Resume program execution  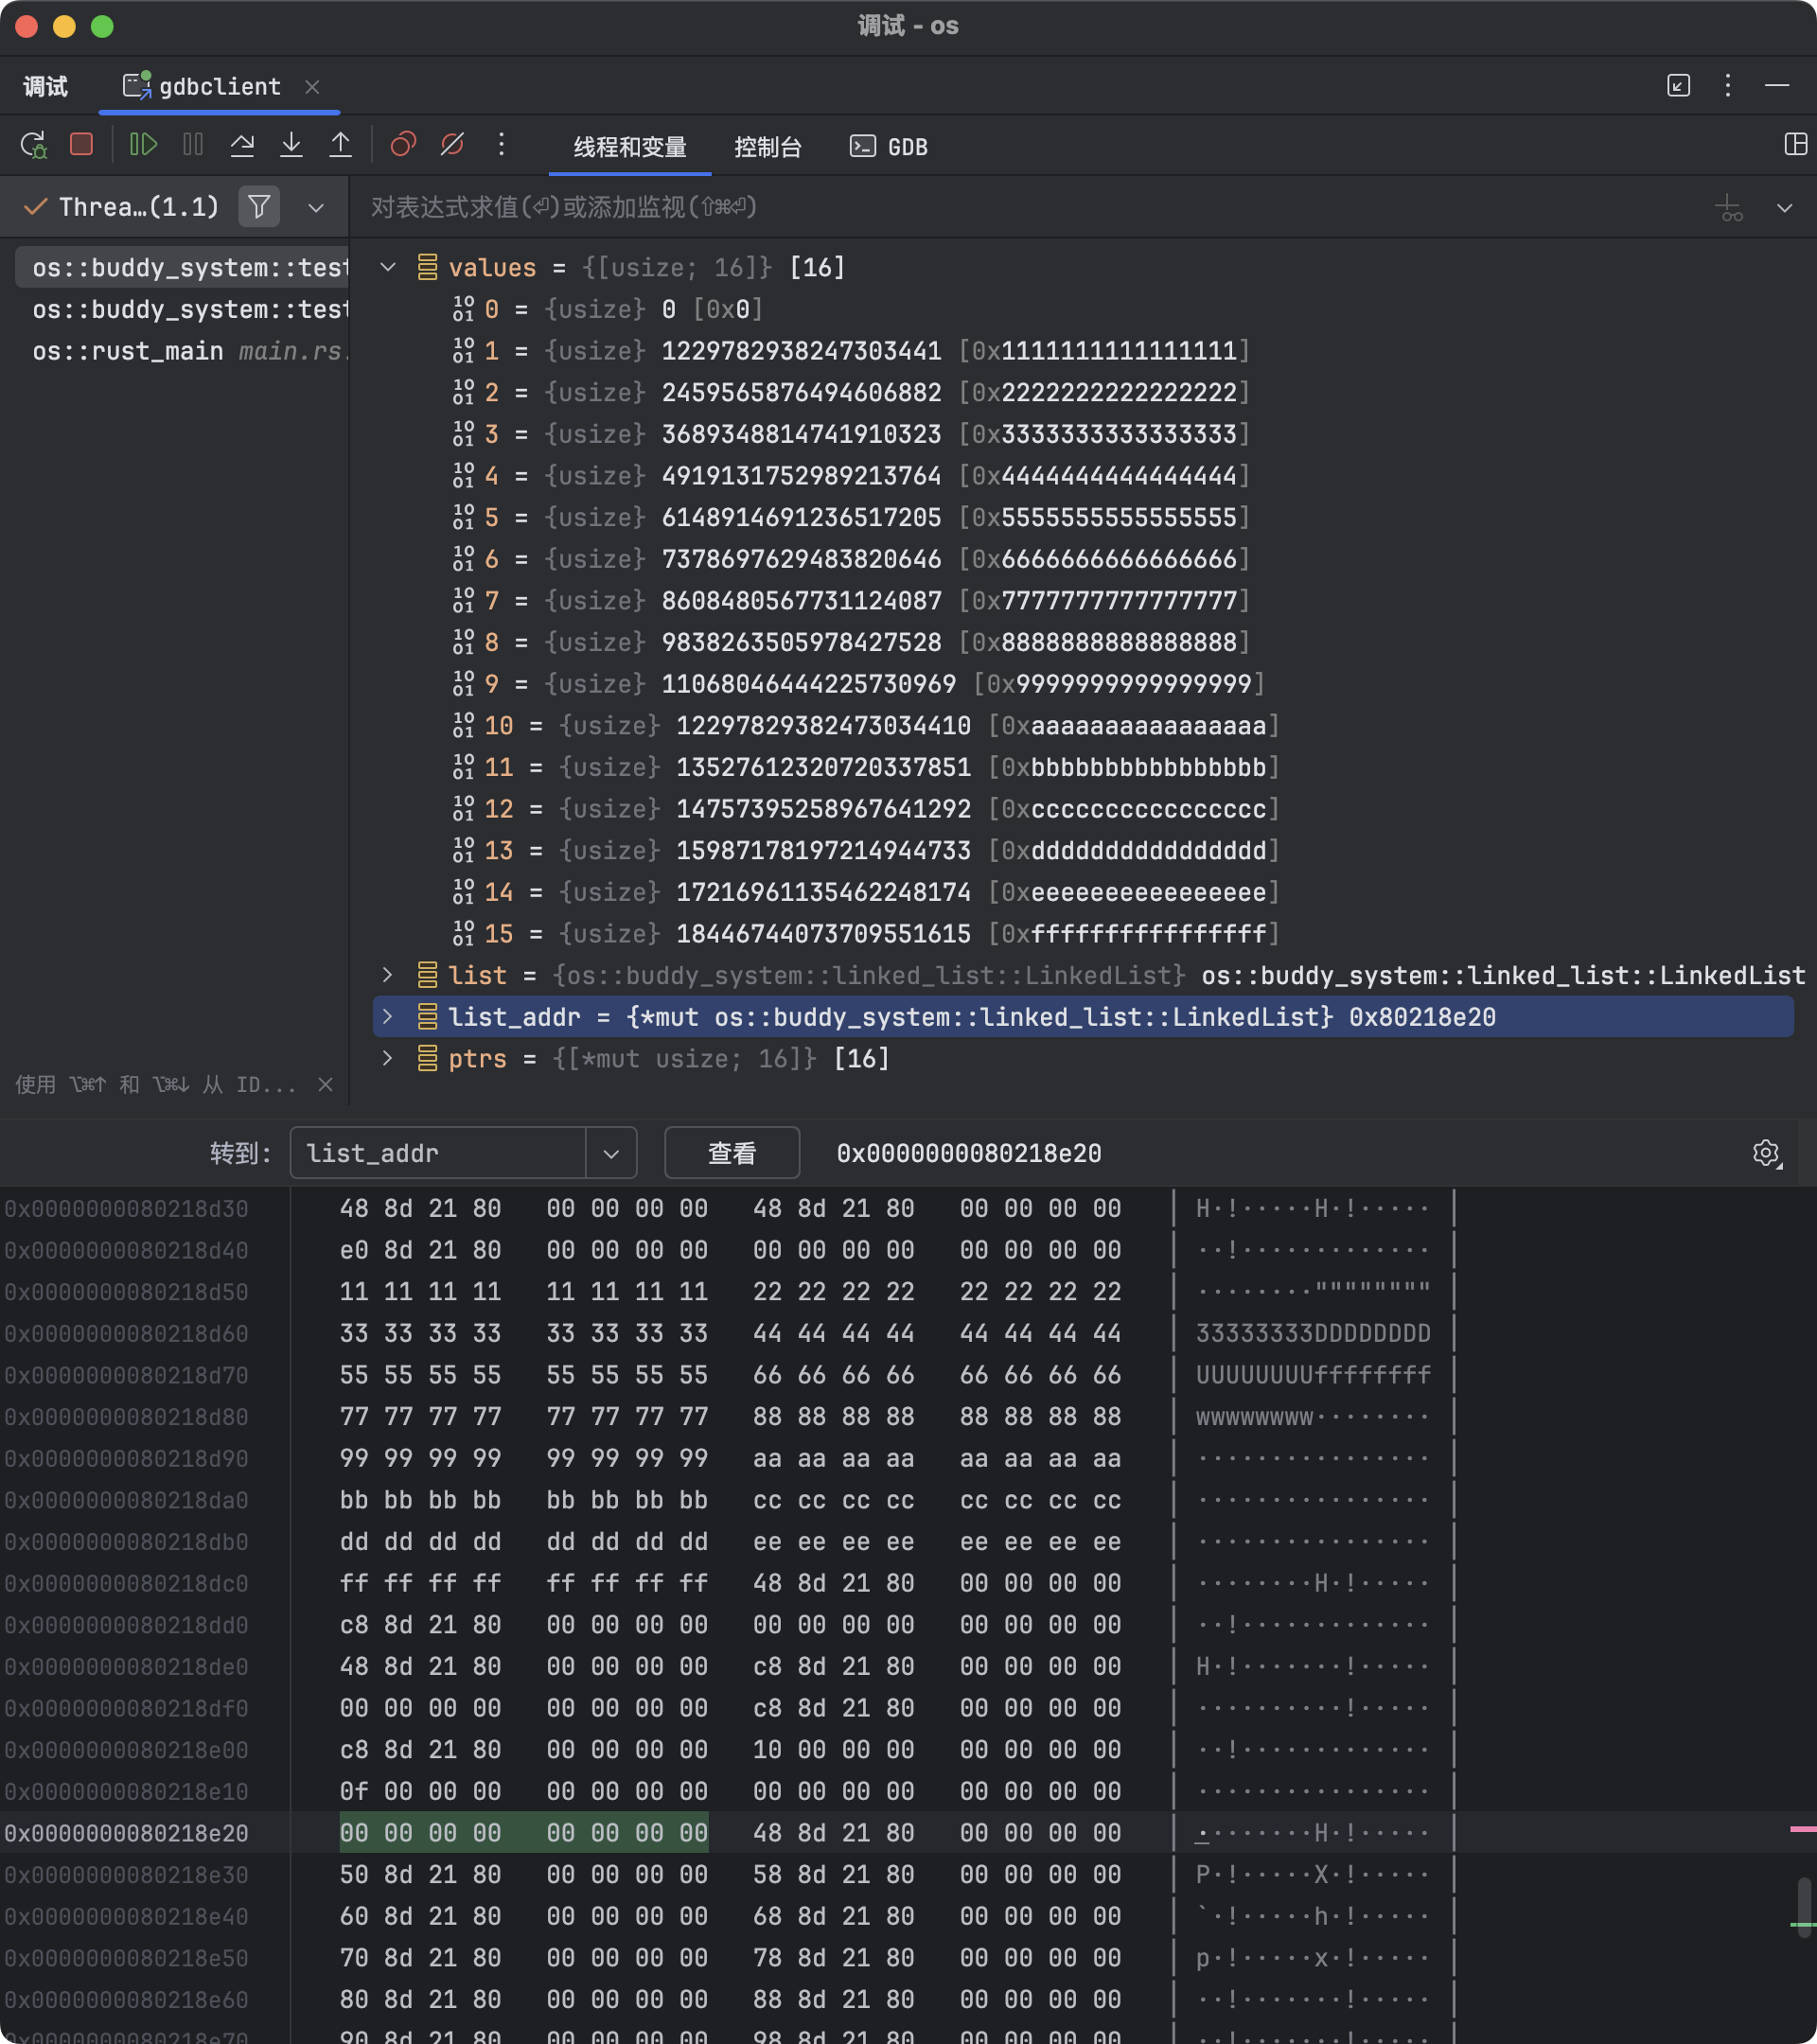click(x=143, y=145)
